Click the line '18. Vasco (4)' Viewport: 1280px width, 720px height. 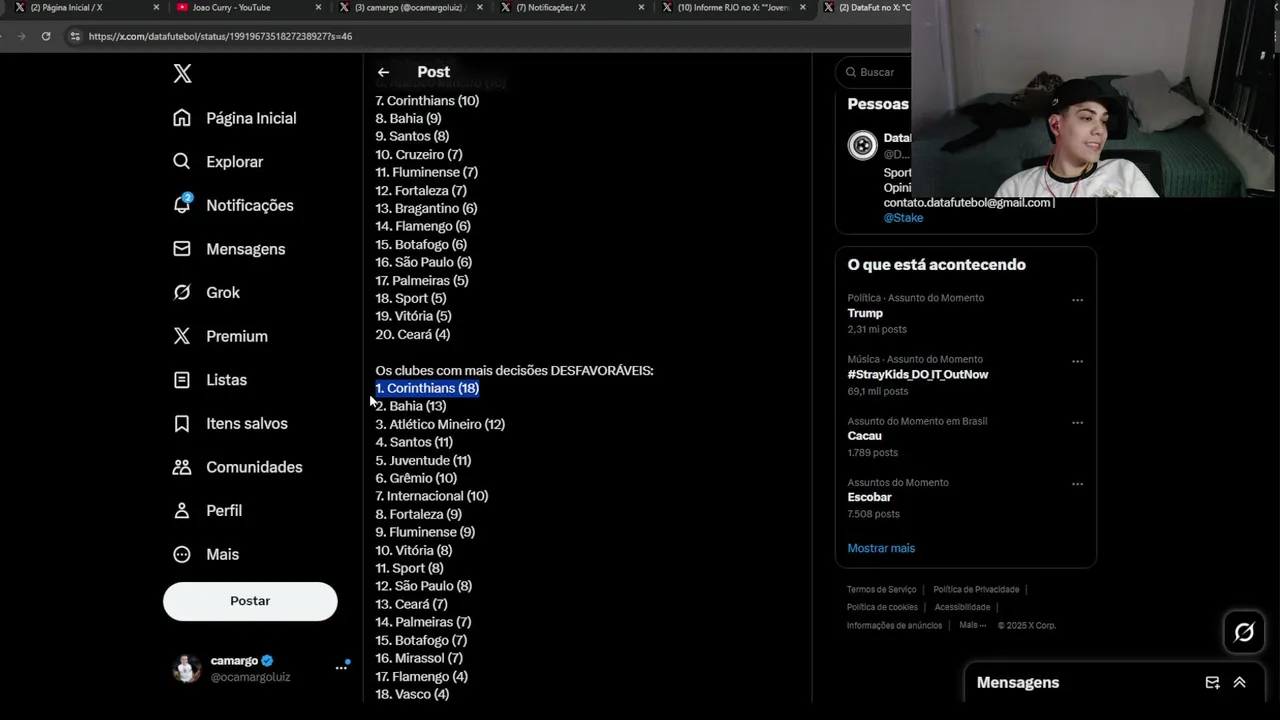412,694
